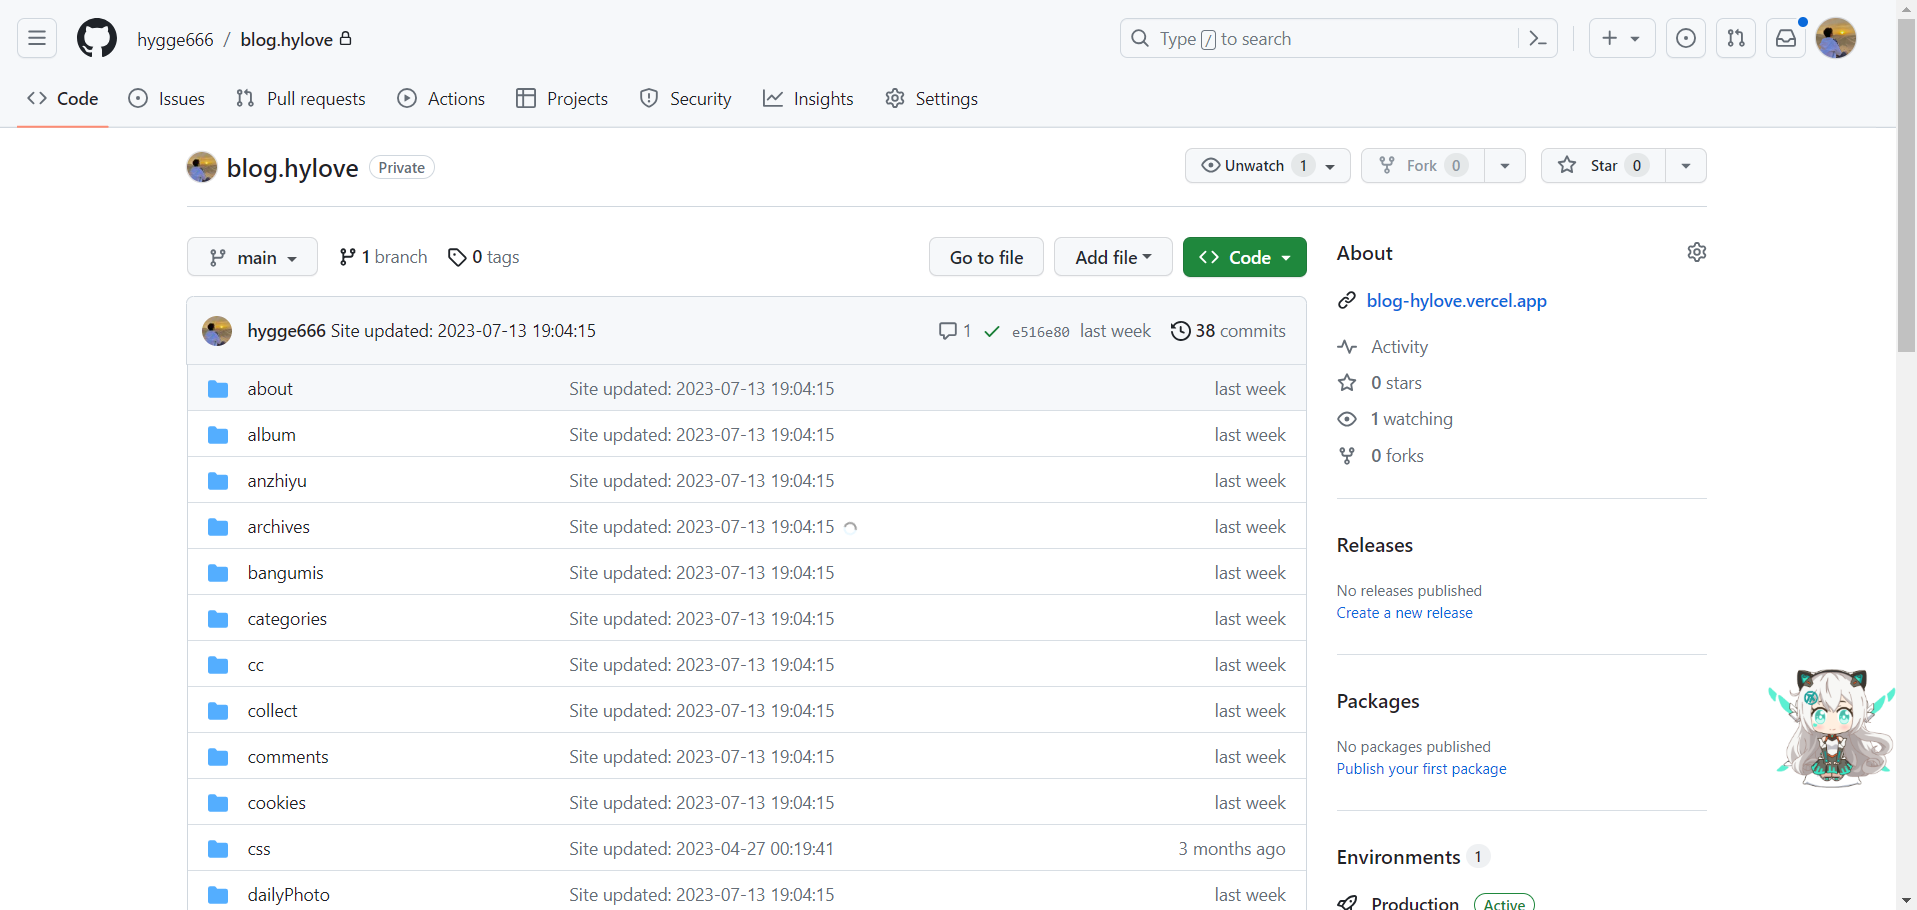Viewport: 1917px width, 910px height.
Task: Open the Actions tab
Action: point(441,99)
